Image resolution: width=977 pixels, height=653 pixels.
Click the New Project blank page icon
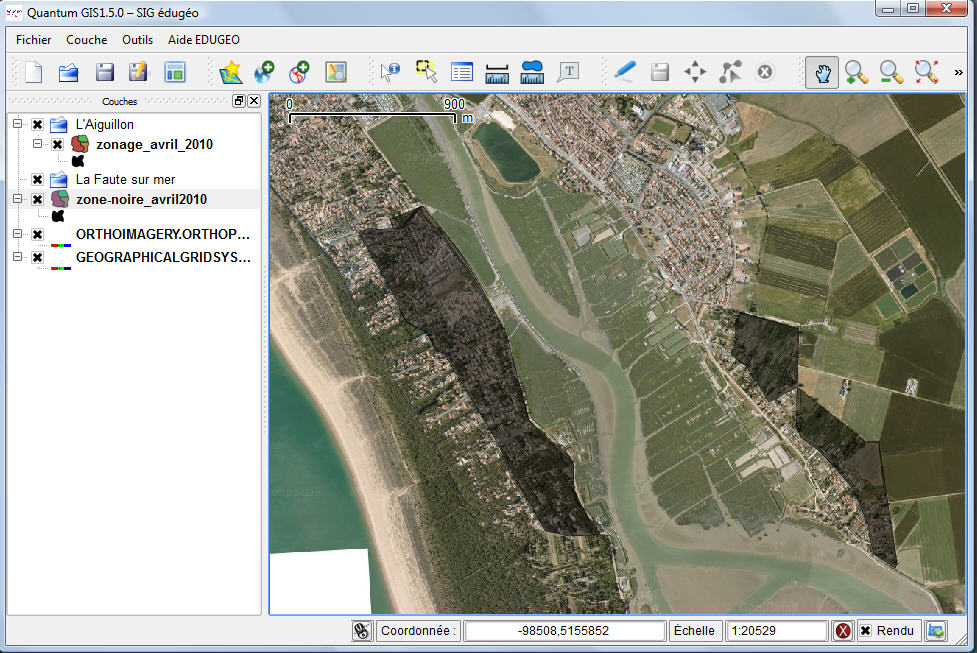click(x=34, y=72)
